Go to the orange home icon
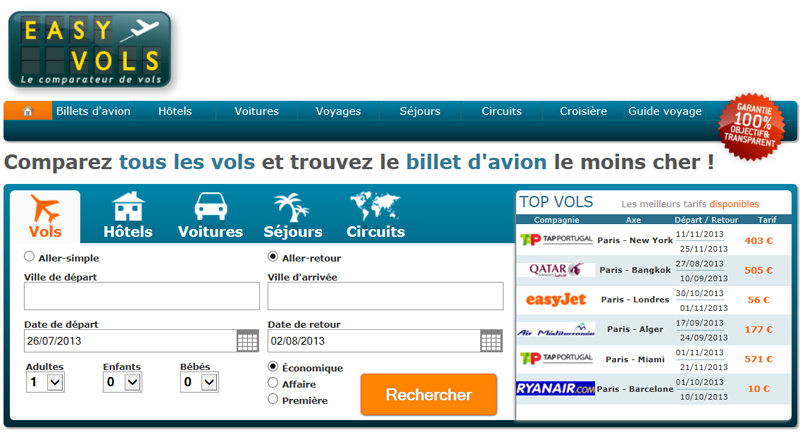 [x=28, y=111]
